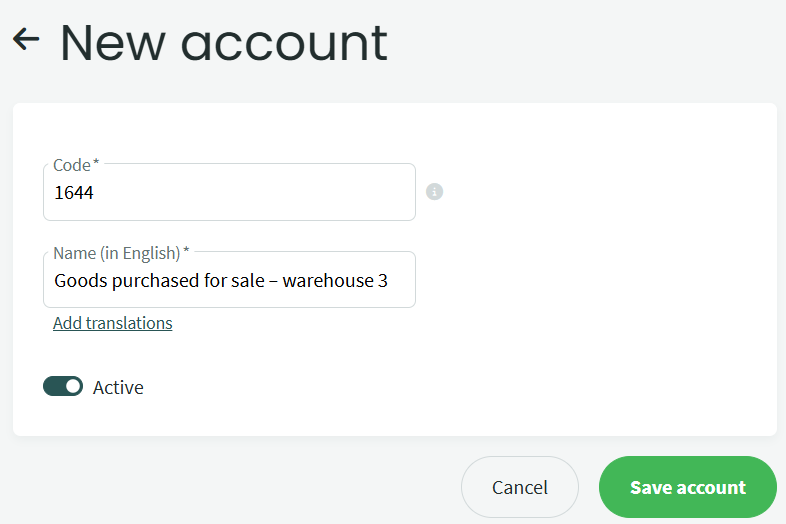Click the Name (in English) label
Viewport: 786px width, 524px height.
[x=118, y=253]
